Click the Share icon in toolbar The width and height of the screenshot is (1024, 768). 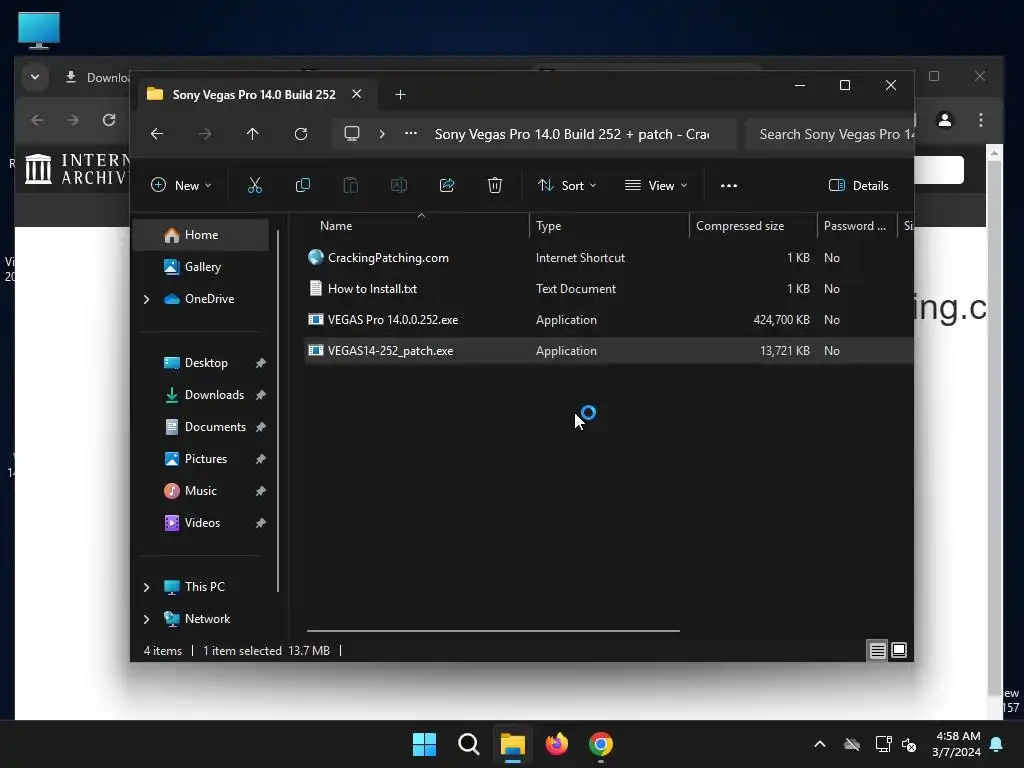pos(447,185)
